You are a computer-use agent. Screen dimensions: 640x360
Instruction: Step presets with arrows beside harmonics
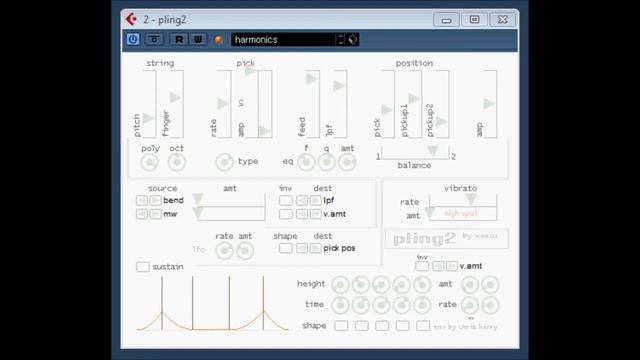pyautogui.click(x=340, y=40)
